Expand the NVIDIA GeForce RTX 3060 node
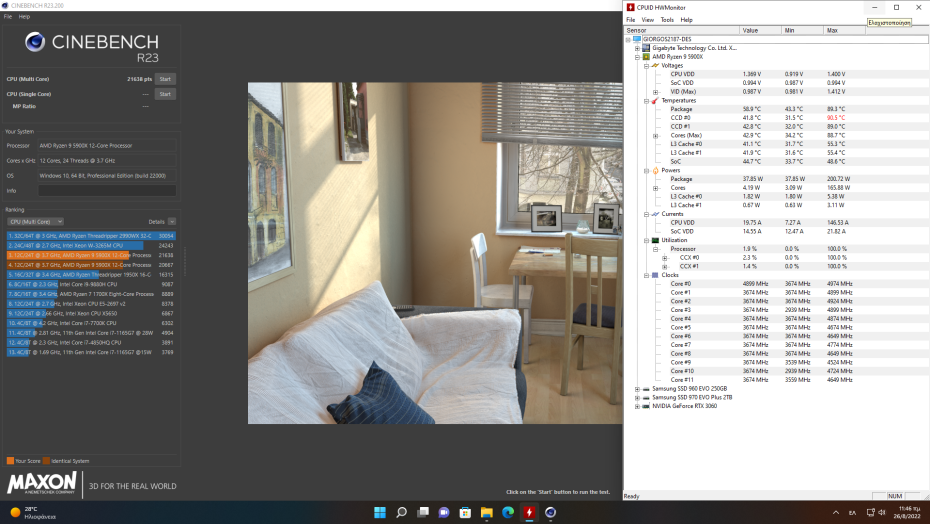The image size is (930, 524). 637,407
